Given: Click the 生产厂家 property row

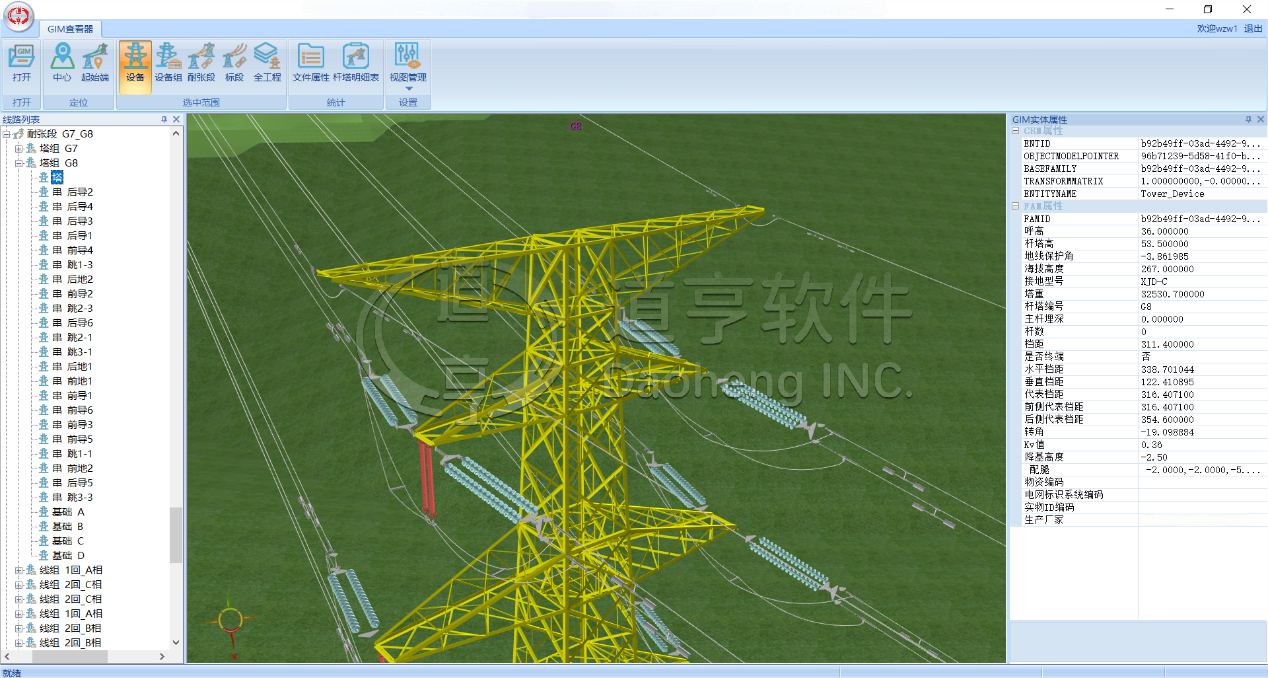Looking at the screenshot, I should [x=1138, y=520].
